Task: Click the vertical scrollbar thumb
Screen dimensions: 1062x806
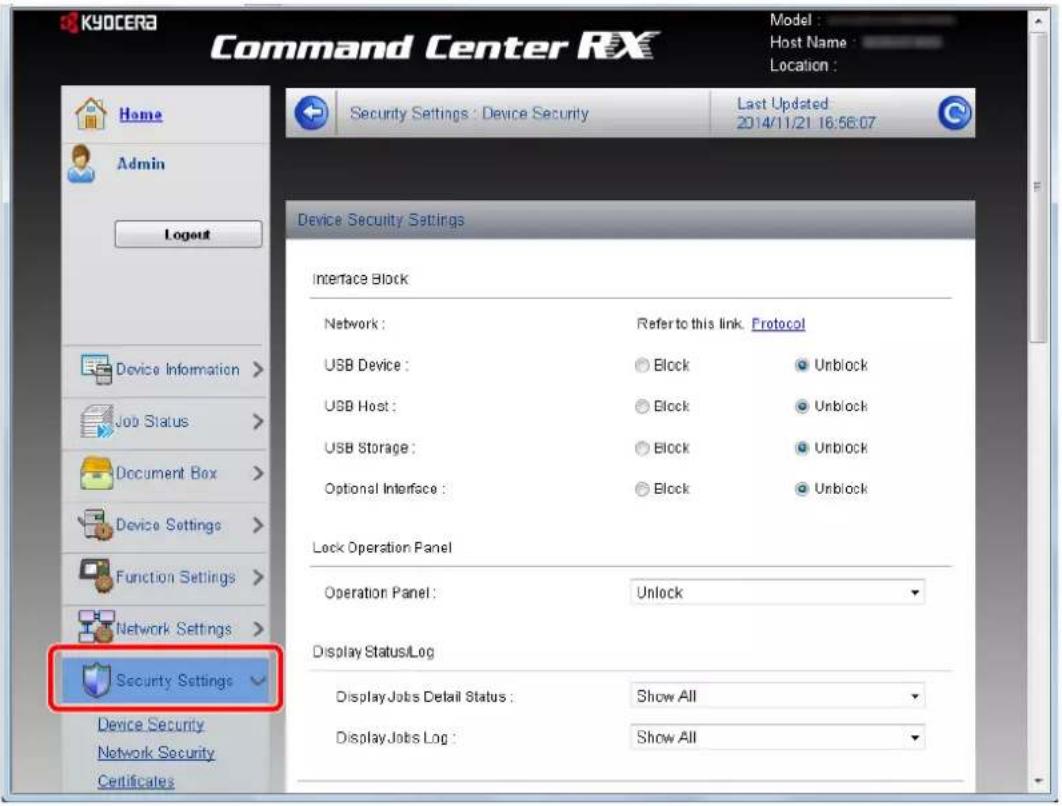Action: pyautogui.click(x=1038, y=188)
